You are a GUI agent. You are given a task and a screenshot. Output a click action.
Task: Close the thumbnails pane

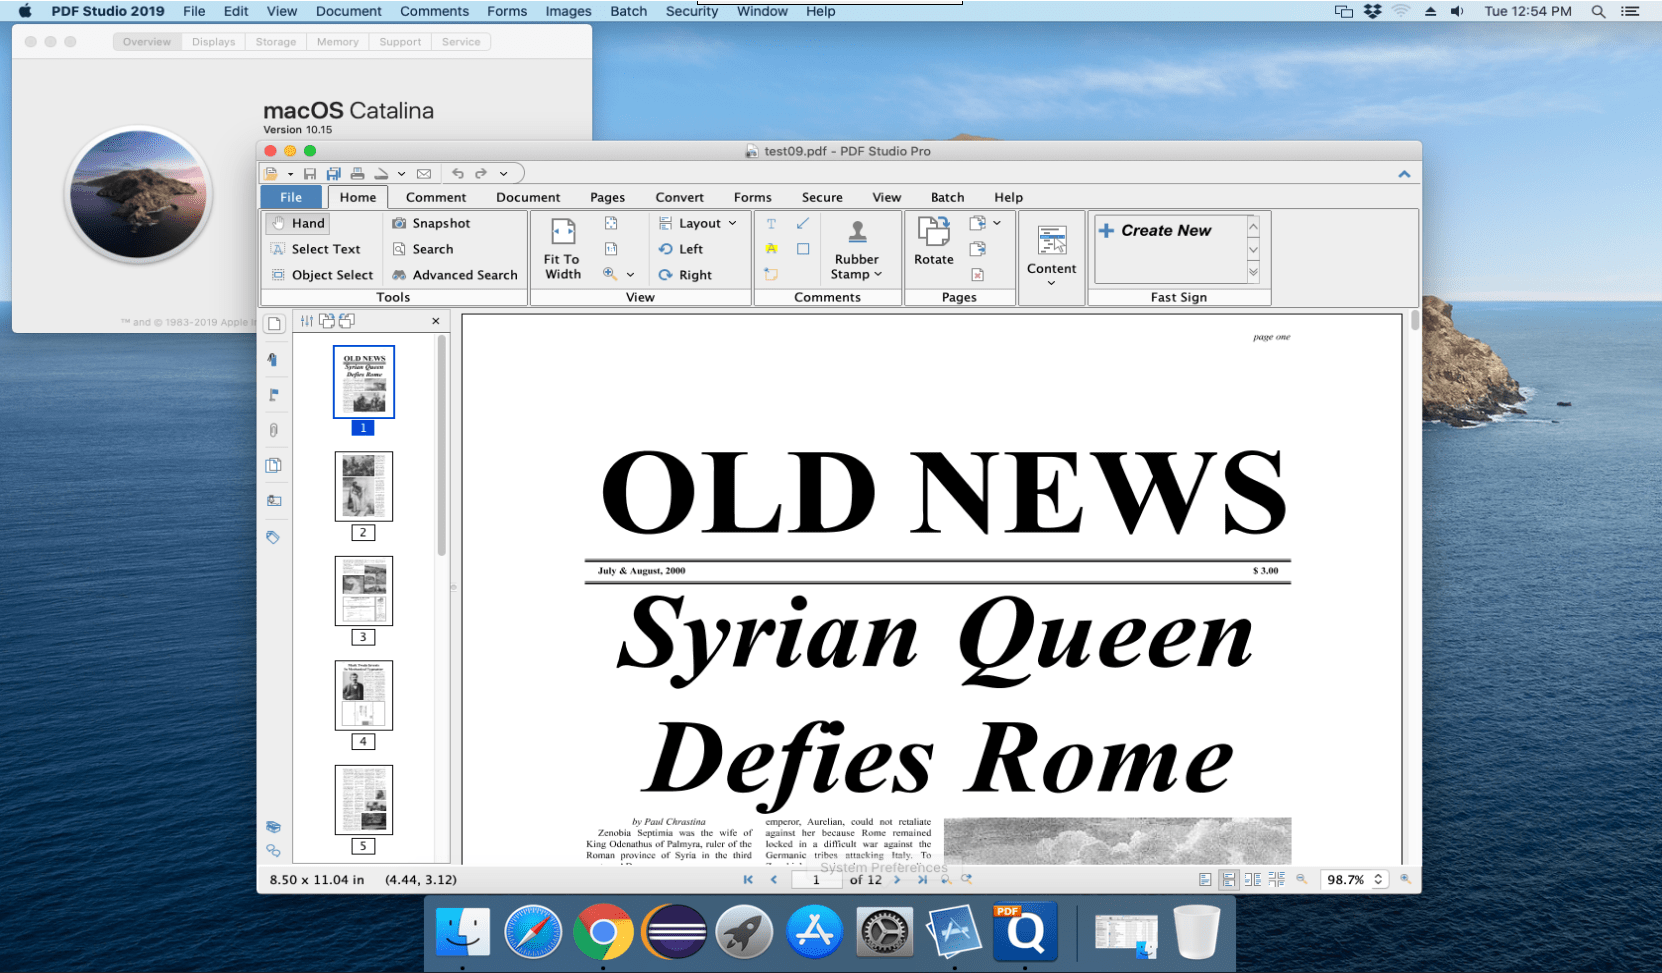[435, 321]
